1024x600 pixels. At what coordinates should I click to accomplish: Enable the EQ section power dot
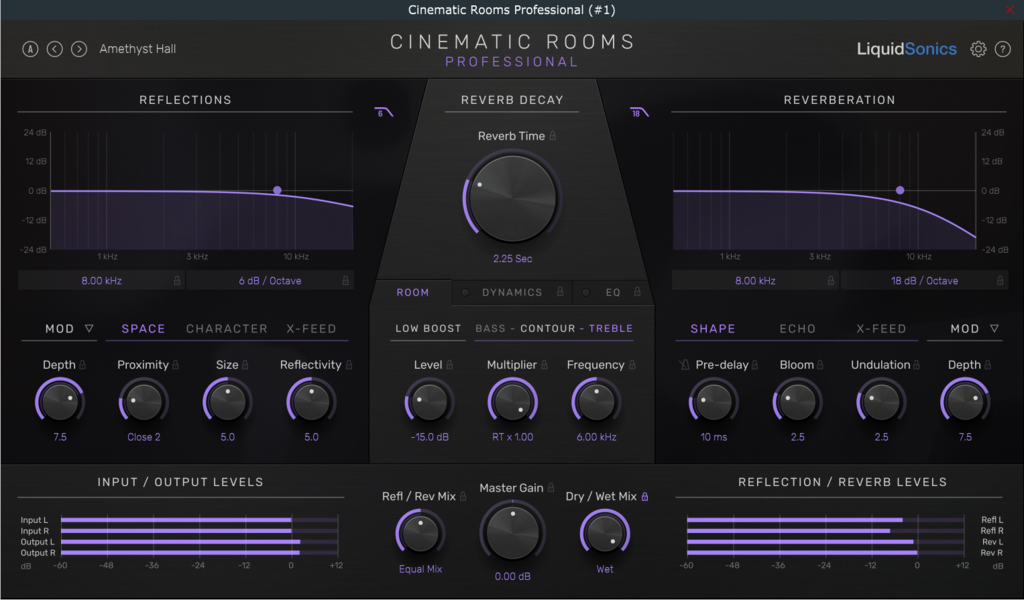tap(586, 292)
